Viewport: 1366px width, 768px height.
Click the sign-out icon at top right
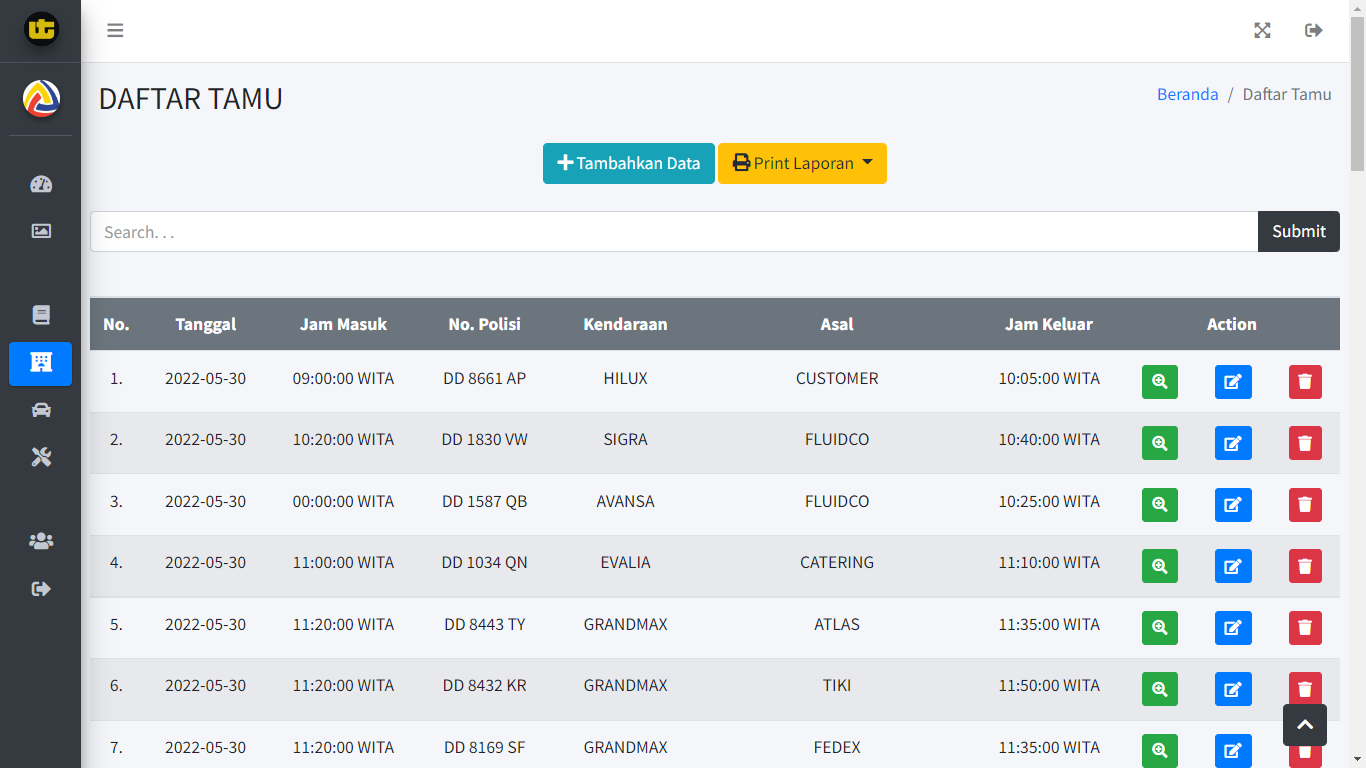click(x=1313, y=31)
